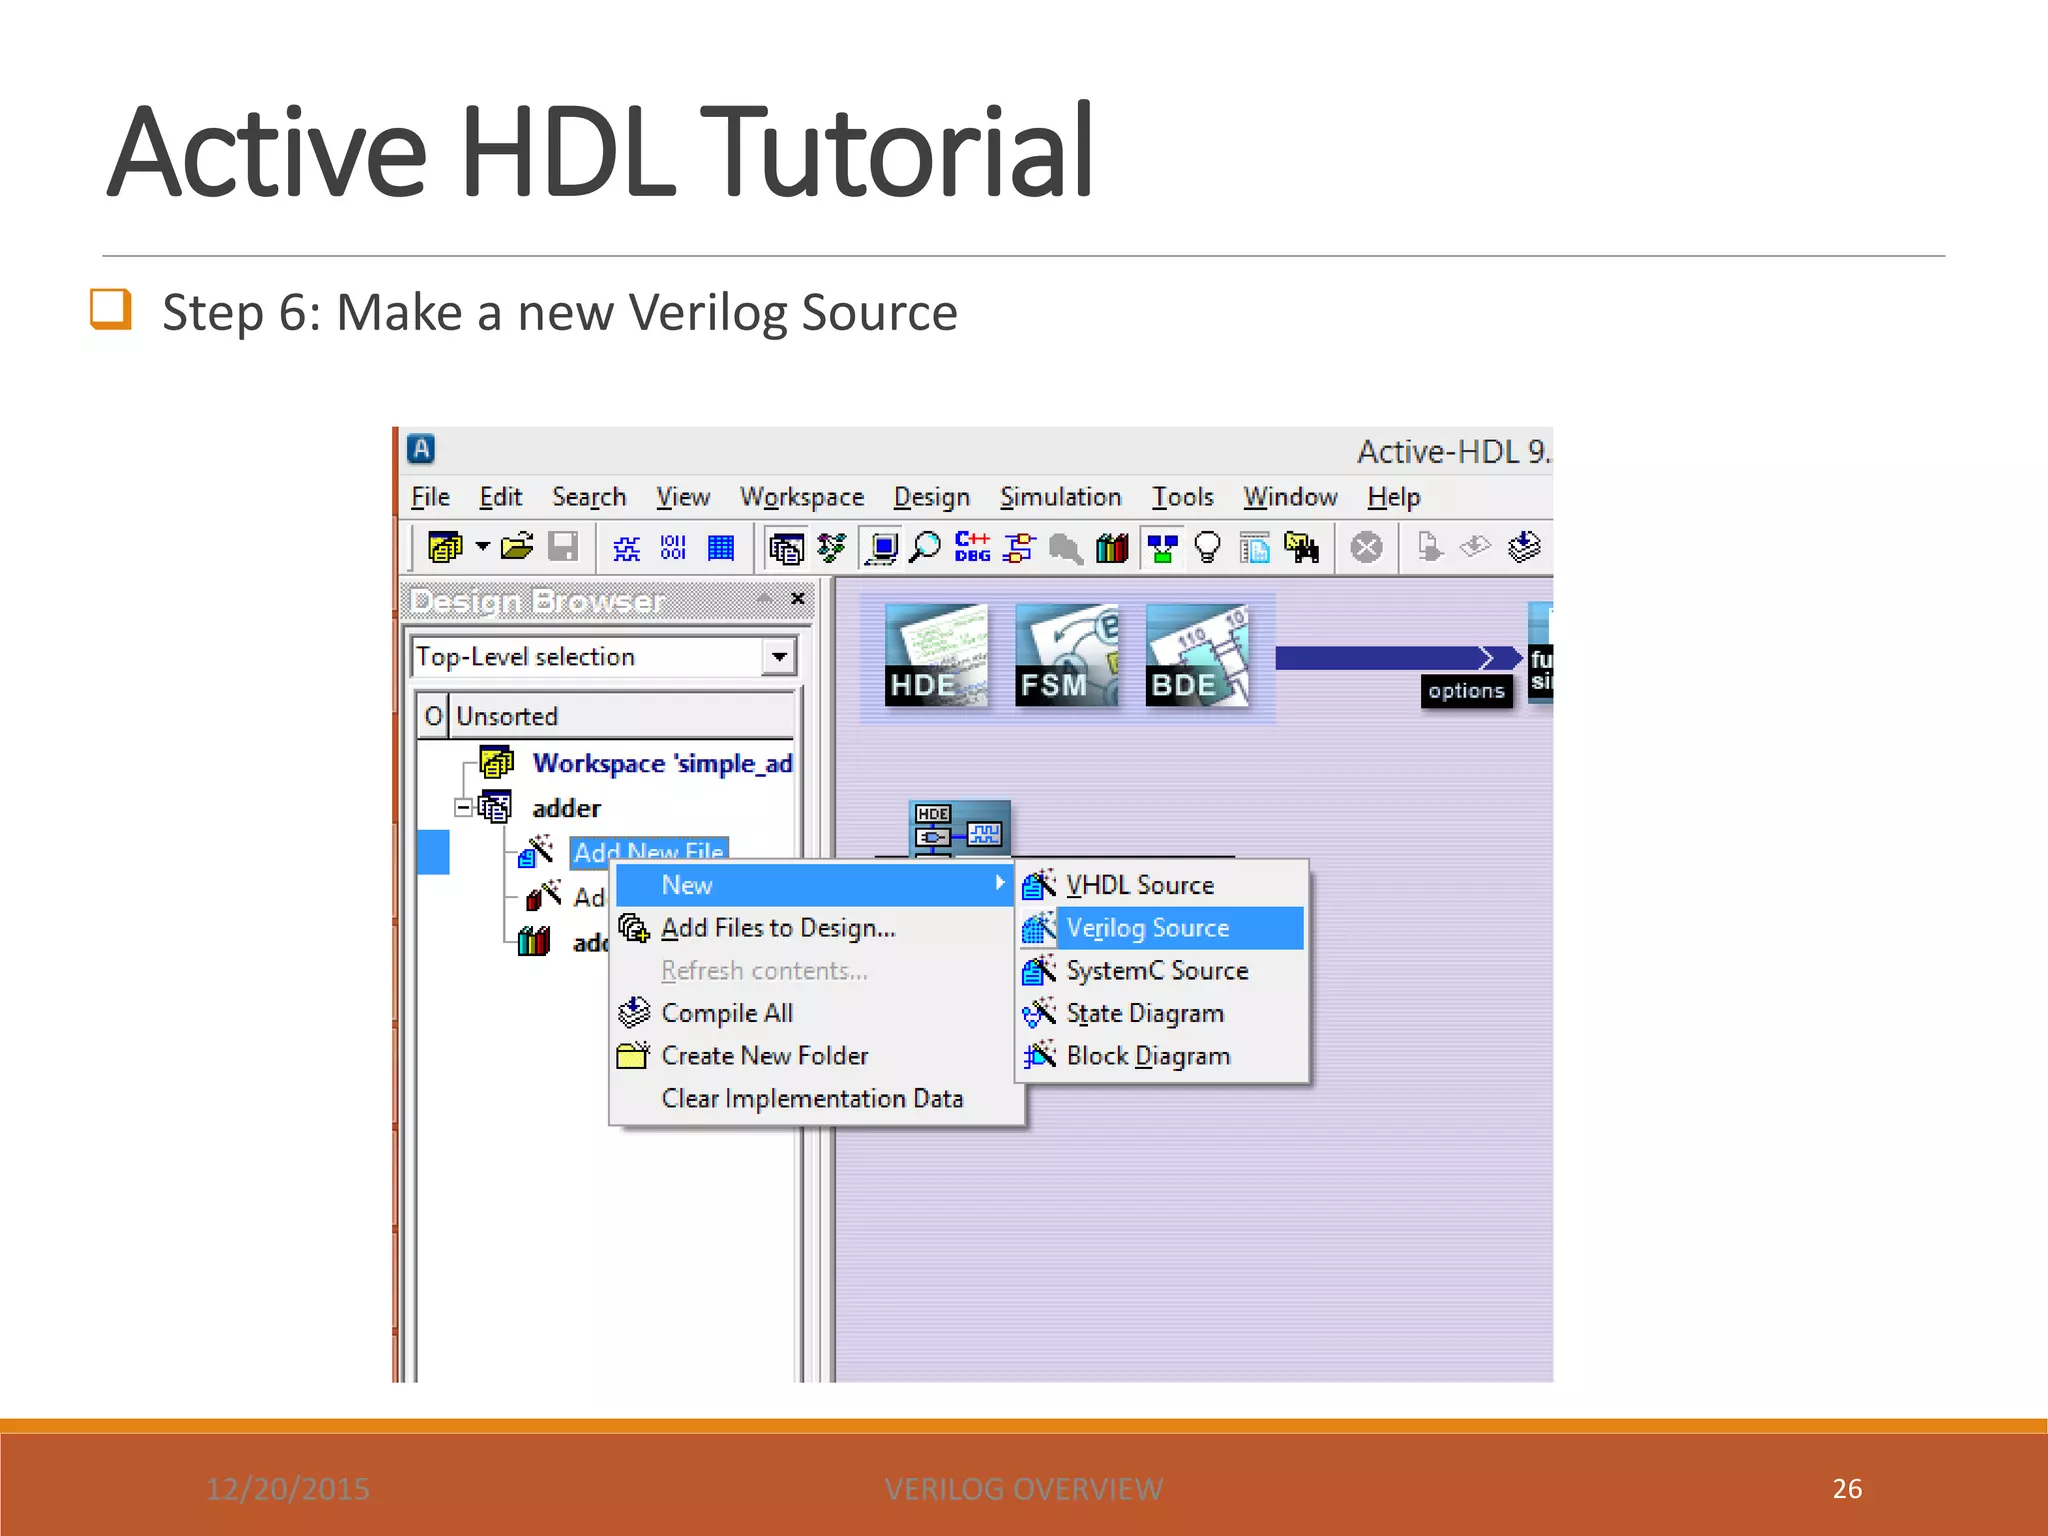Image resolution: width=2048 pixels, height=1536 pixels.
Task: Collapse the adder design node
Action: (463, 808)
